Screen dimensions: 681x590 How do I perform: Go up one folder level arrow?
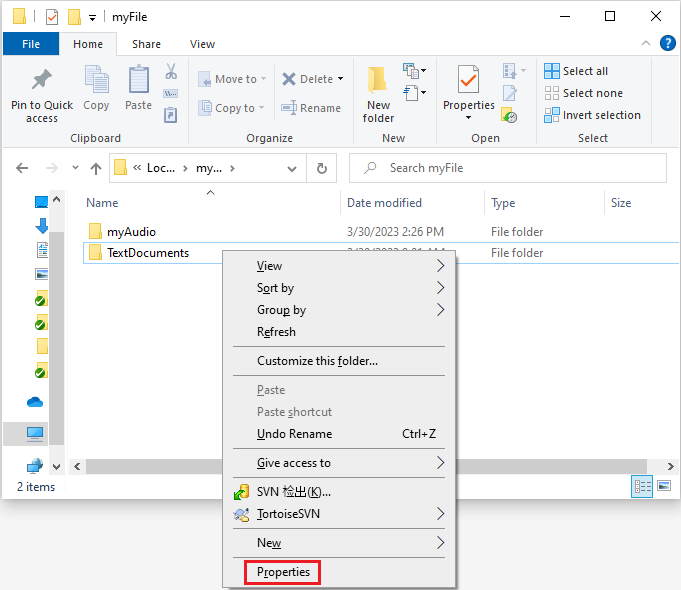[96, 169]
